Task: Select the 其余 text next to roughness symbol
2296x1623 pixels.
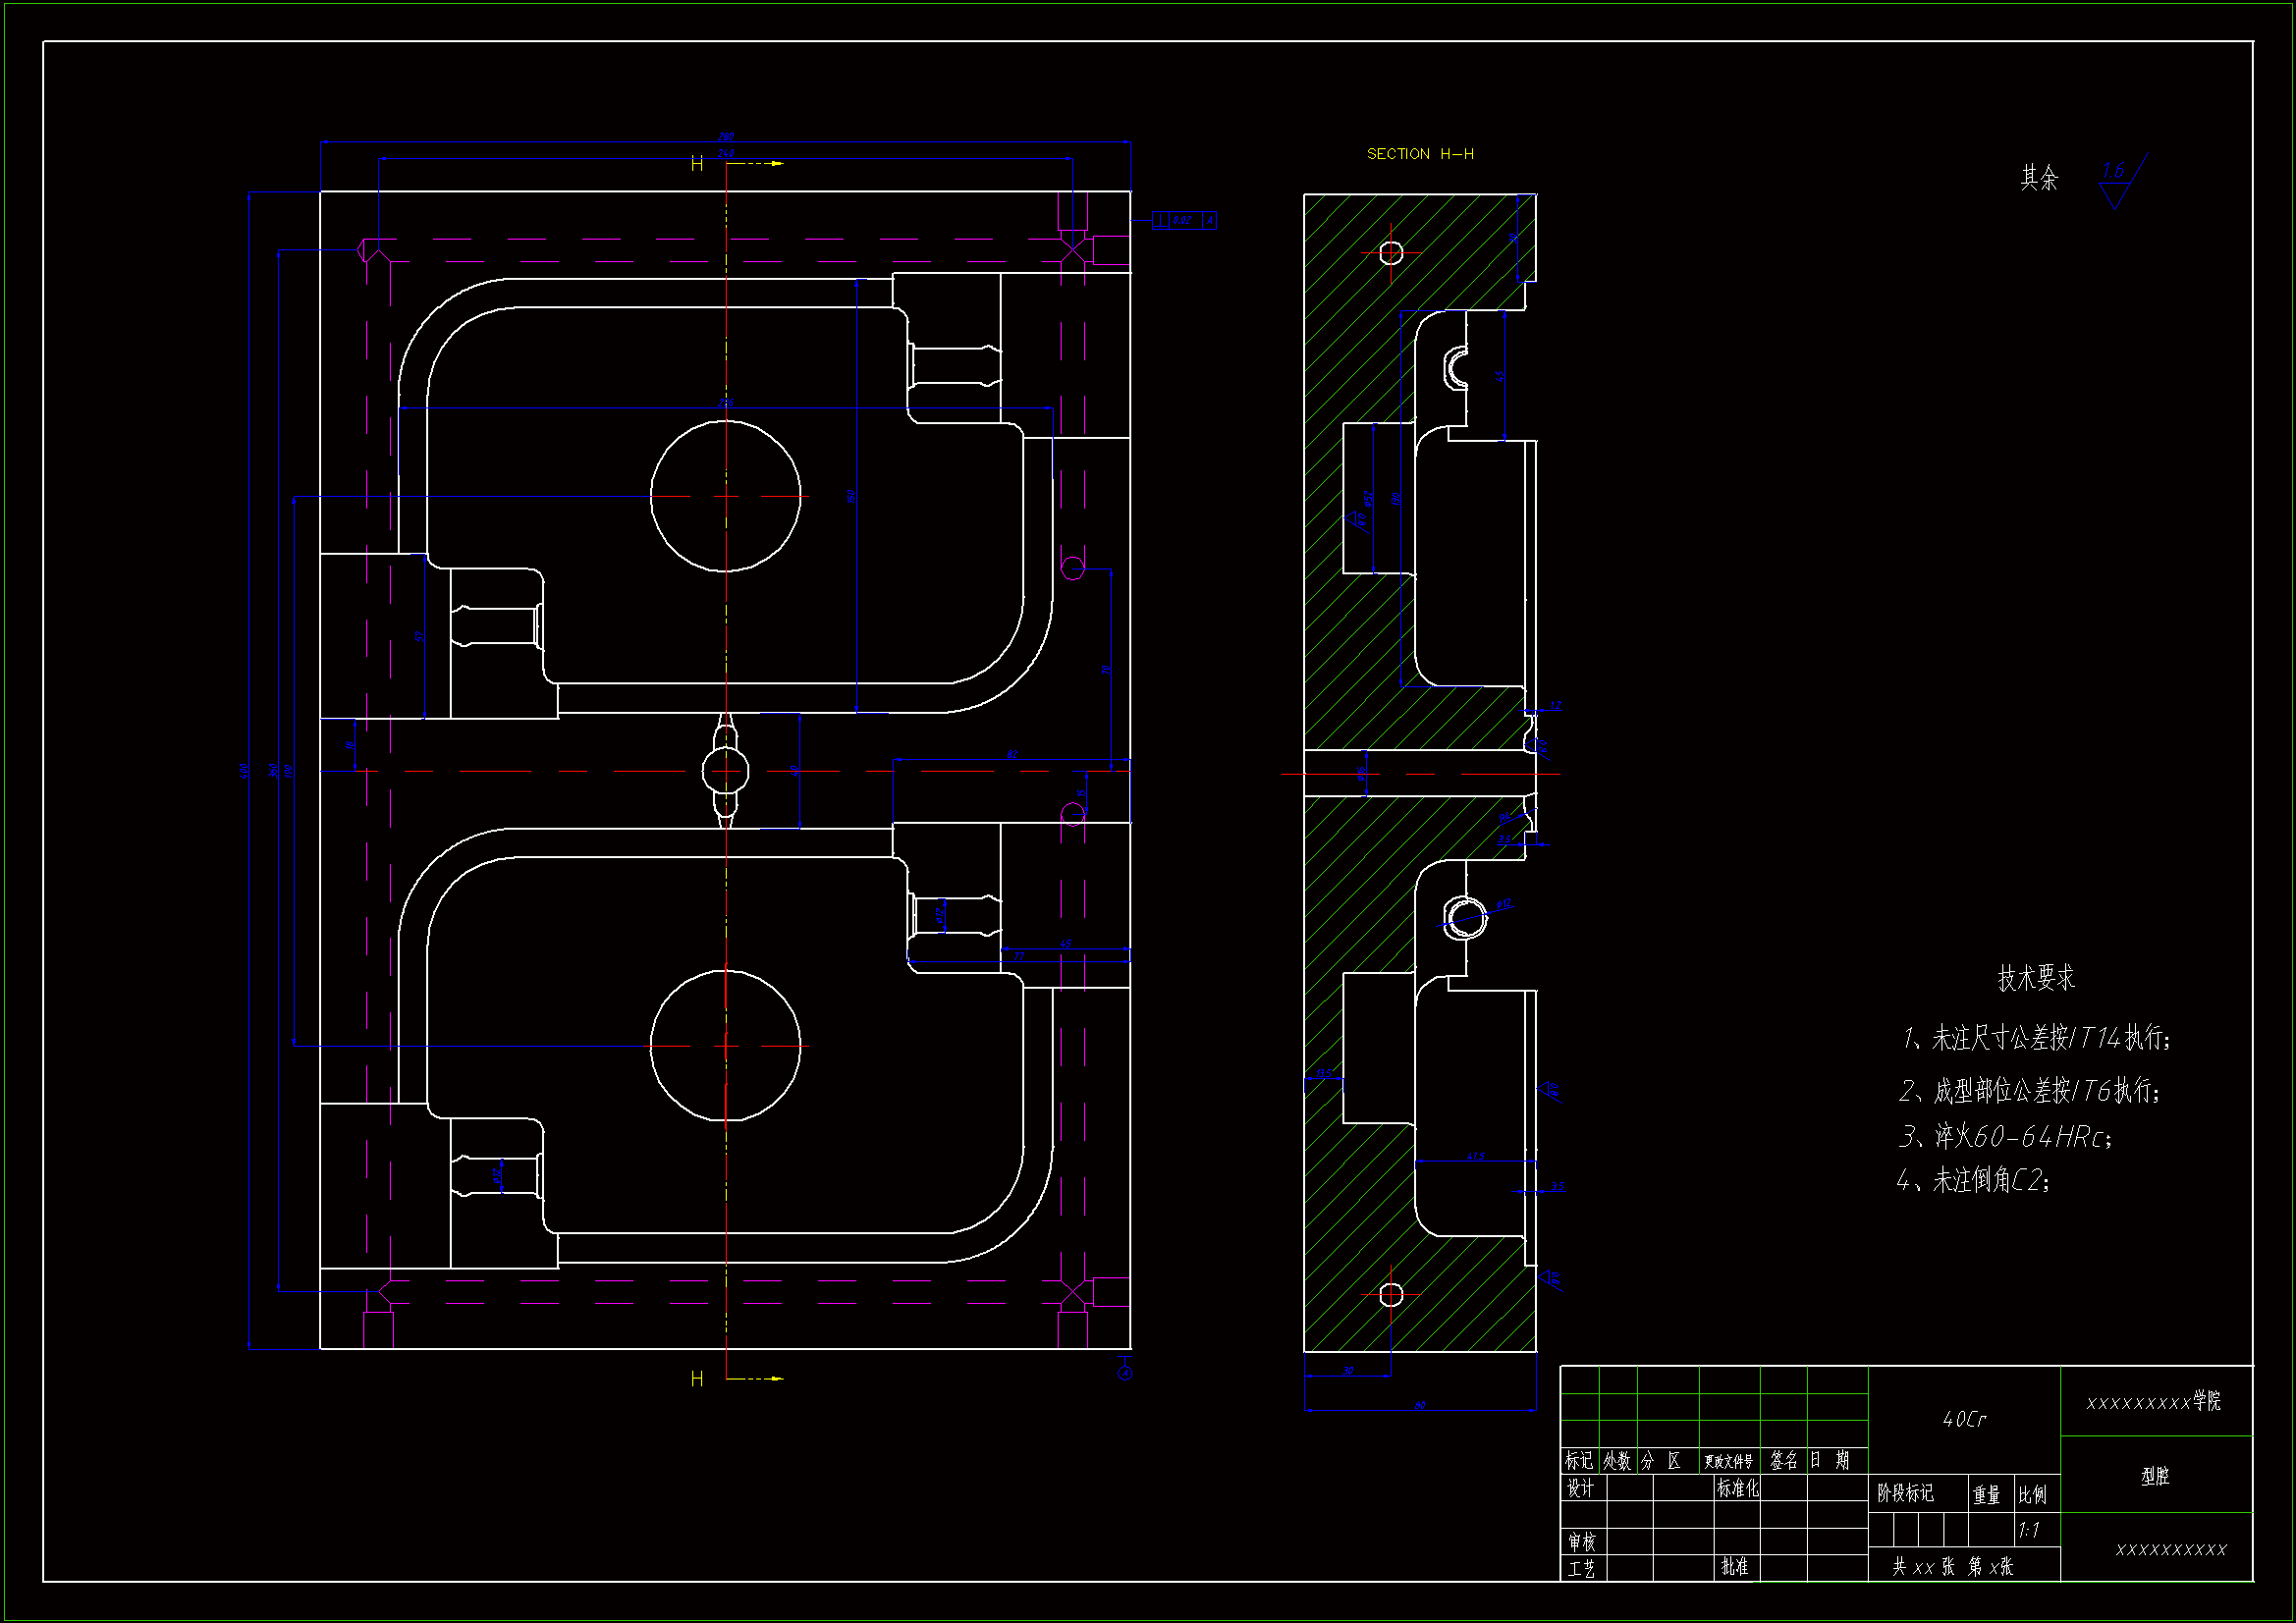Action: pos(2039,178)
